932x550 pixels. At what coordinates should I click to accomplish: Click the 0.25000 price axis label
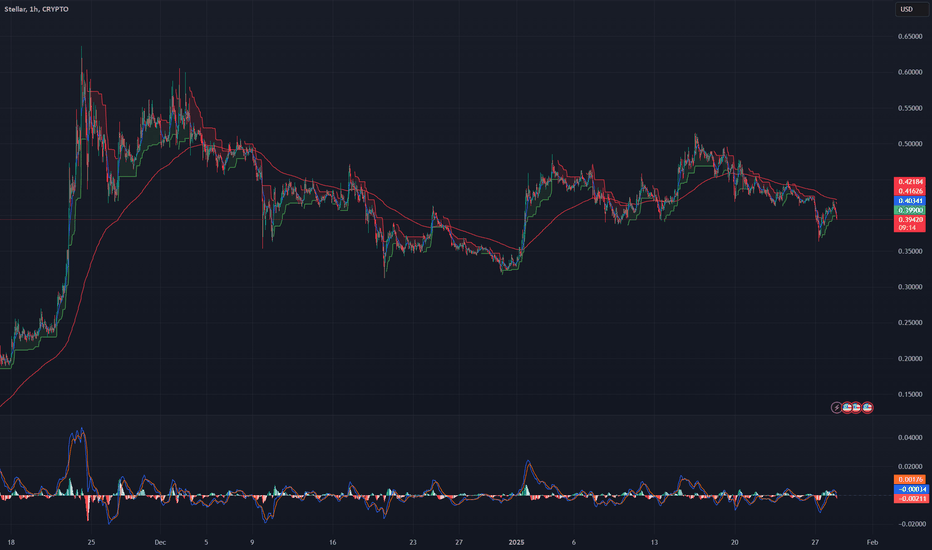(910, 323)
